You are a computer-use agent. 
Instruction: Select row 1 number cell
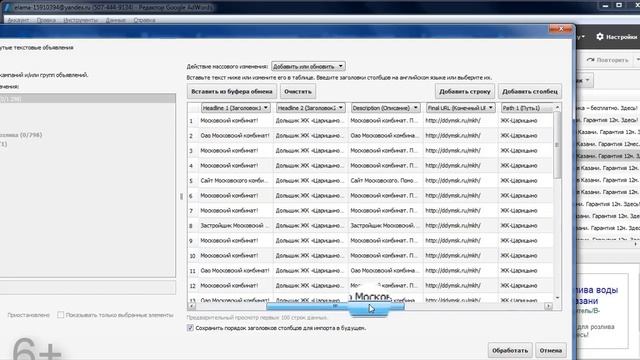pyautogui.click(x=193, y=121)
